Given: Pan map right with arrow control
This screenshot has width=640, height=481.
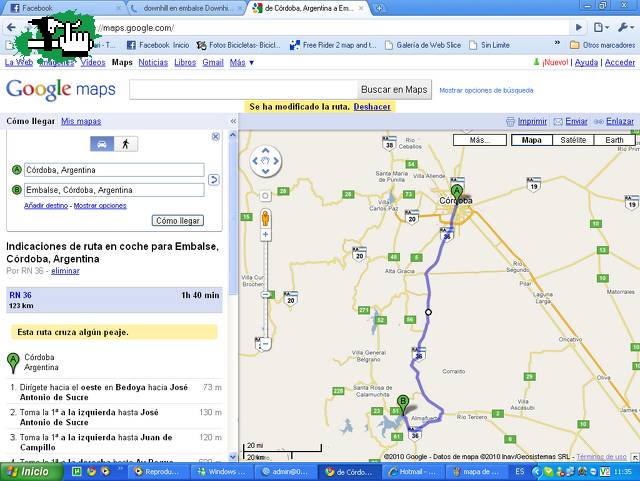Looking at the screenshot, I should tap(276, 161).
